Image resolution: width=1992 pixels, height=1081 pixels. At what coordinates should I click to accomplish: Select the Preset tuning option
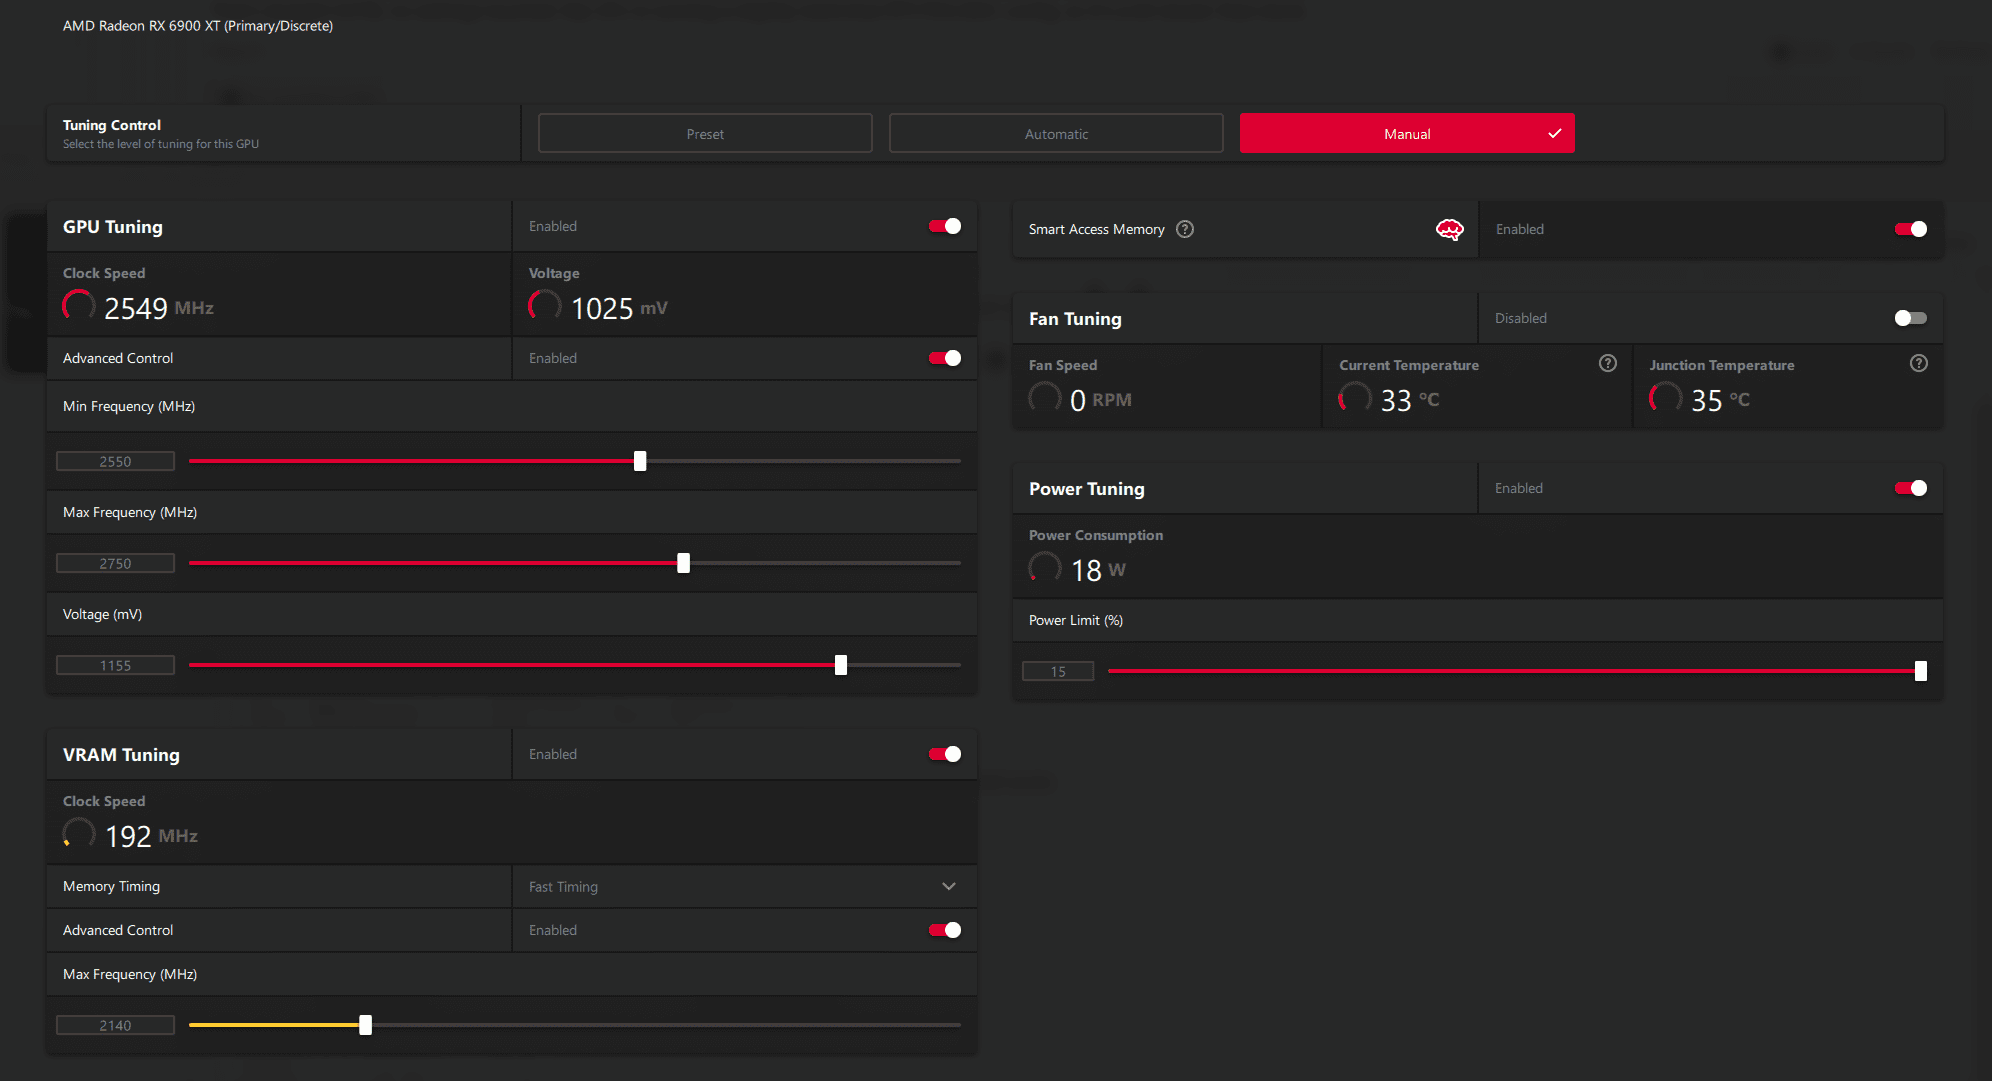coord(705,134)
